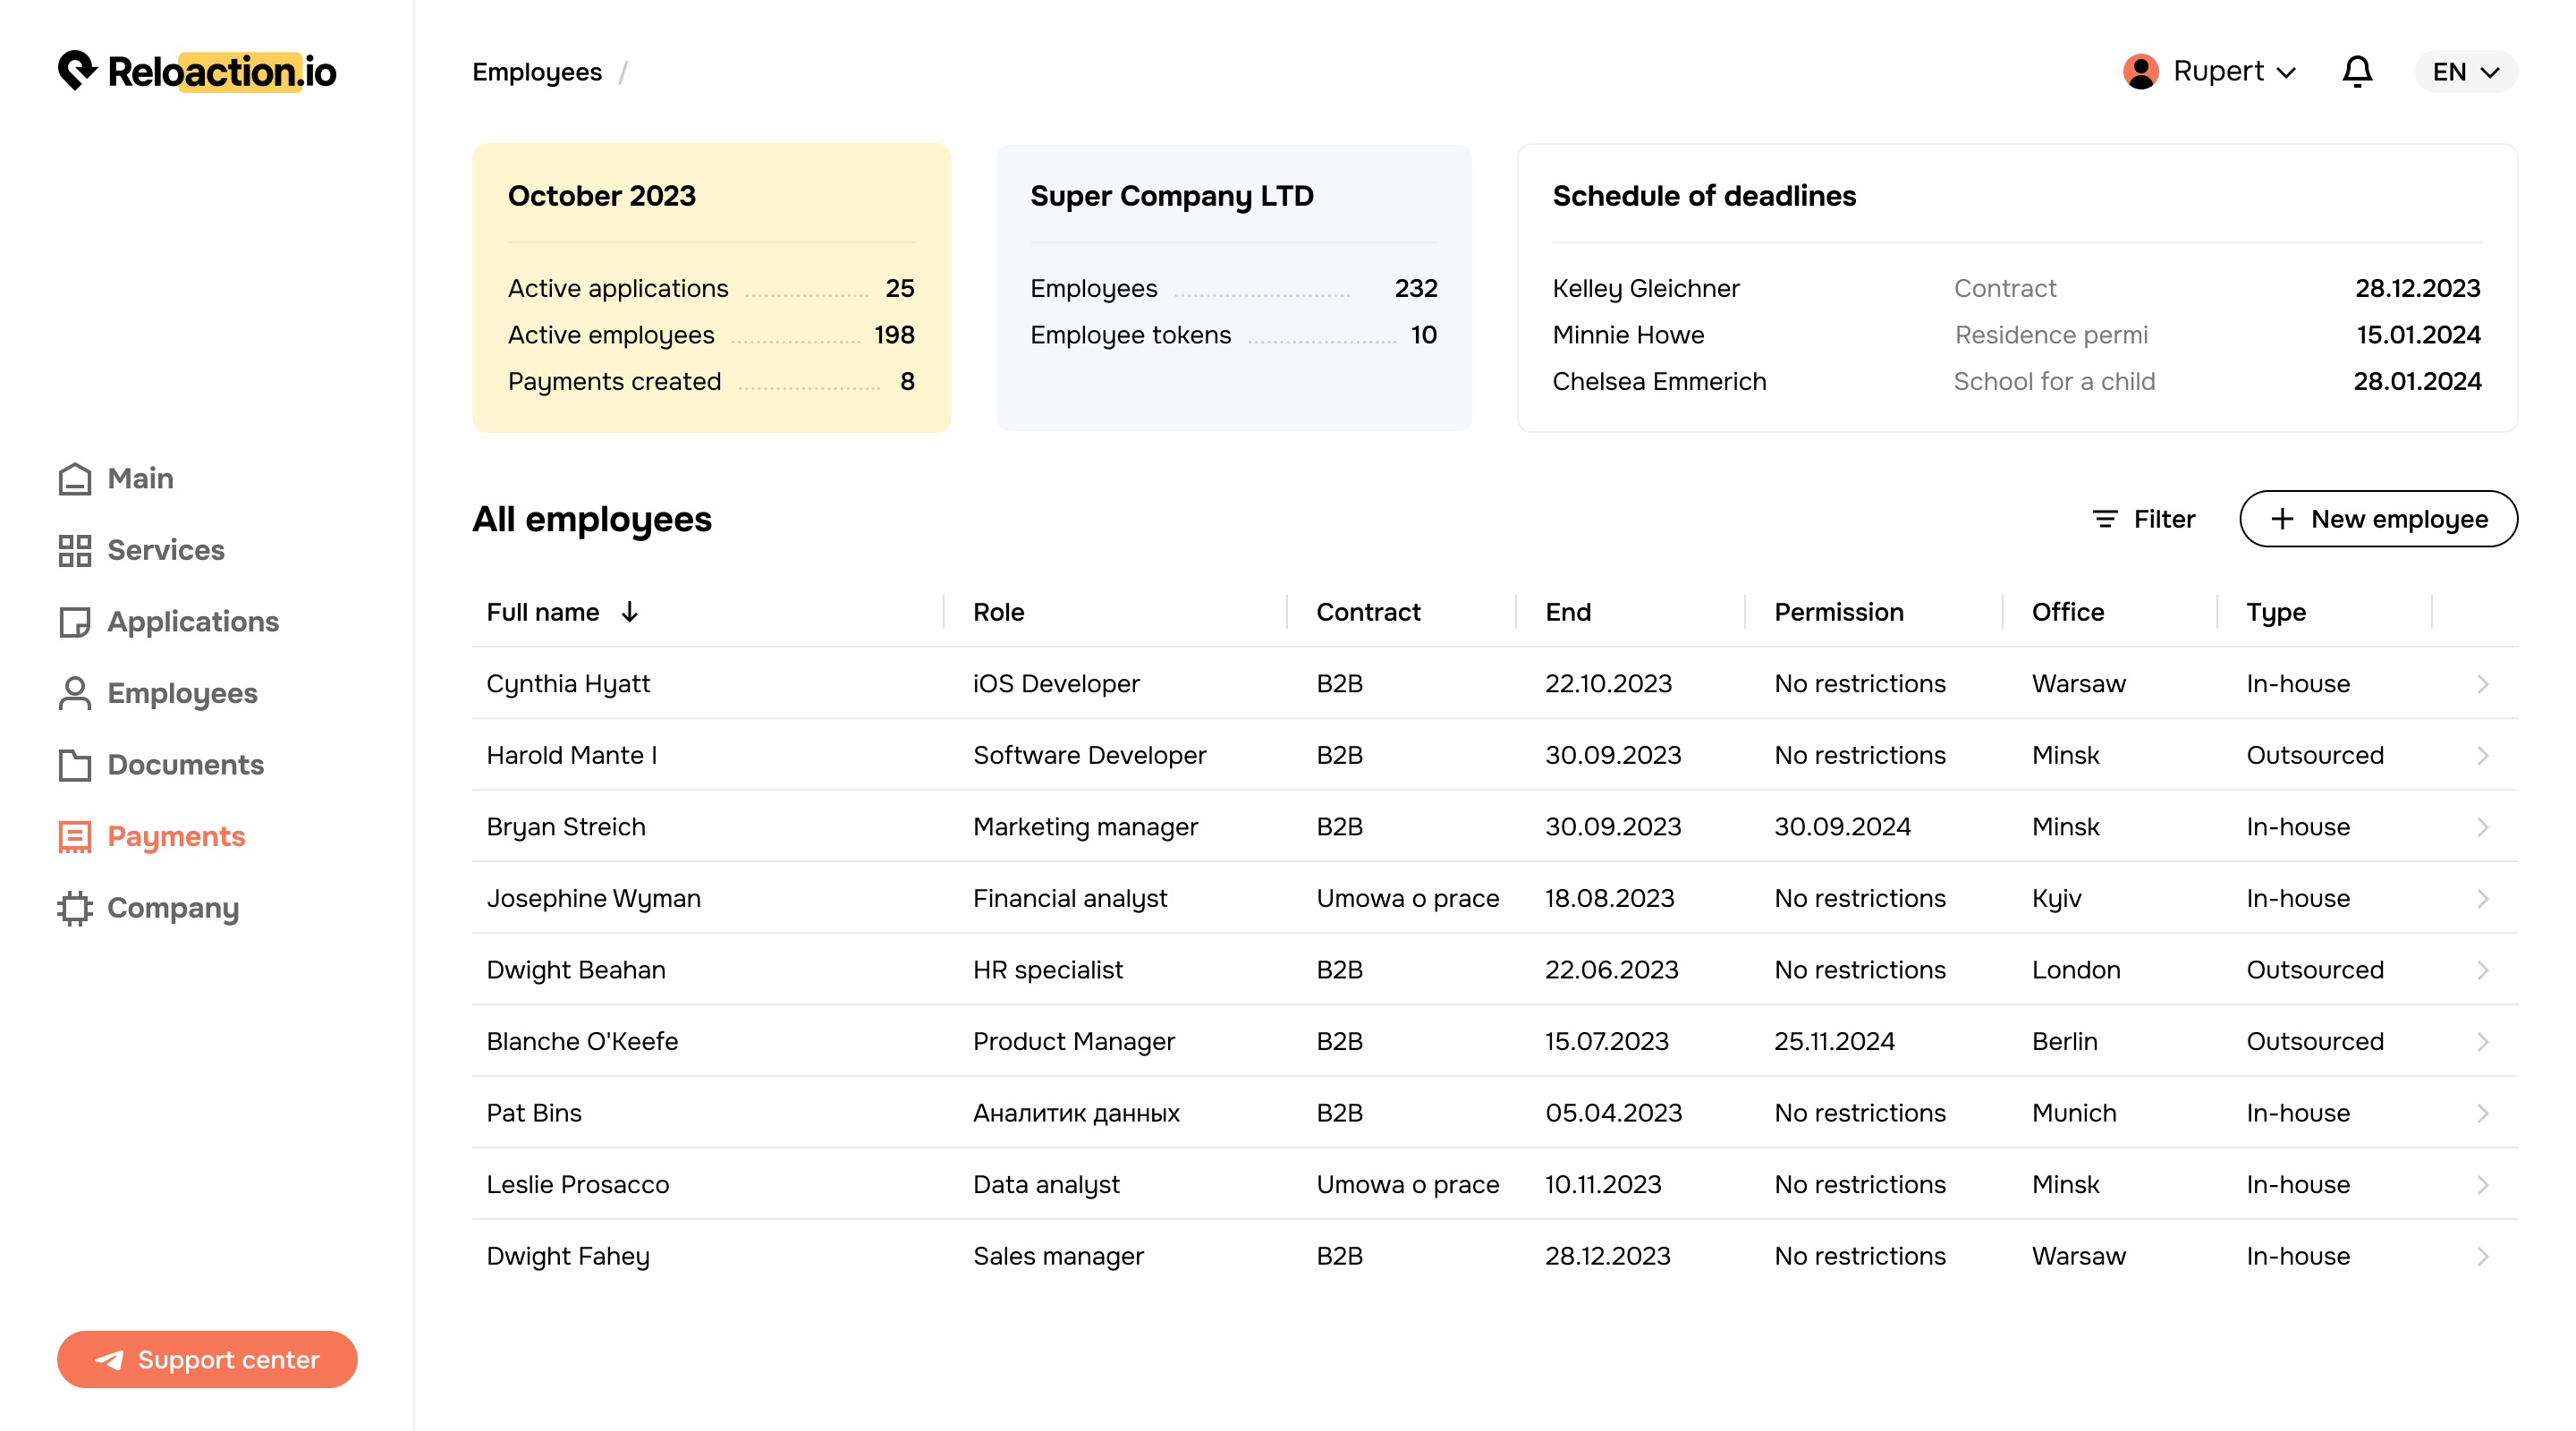The width and height of the screenshot is (2576, 1431).
Task: Go to Employees in sidebar menu
Action: coord(181,693)
